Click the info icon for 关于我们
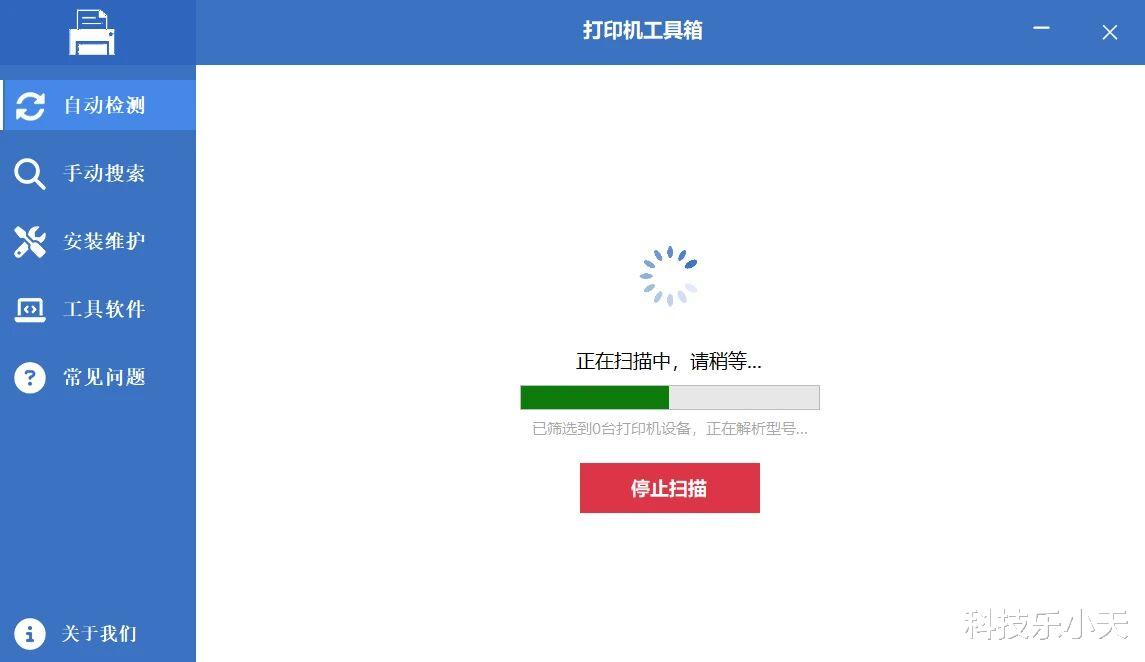1145x662 pixels. [30, 634]
